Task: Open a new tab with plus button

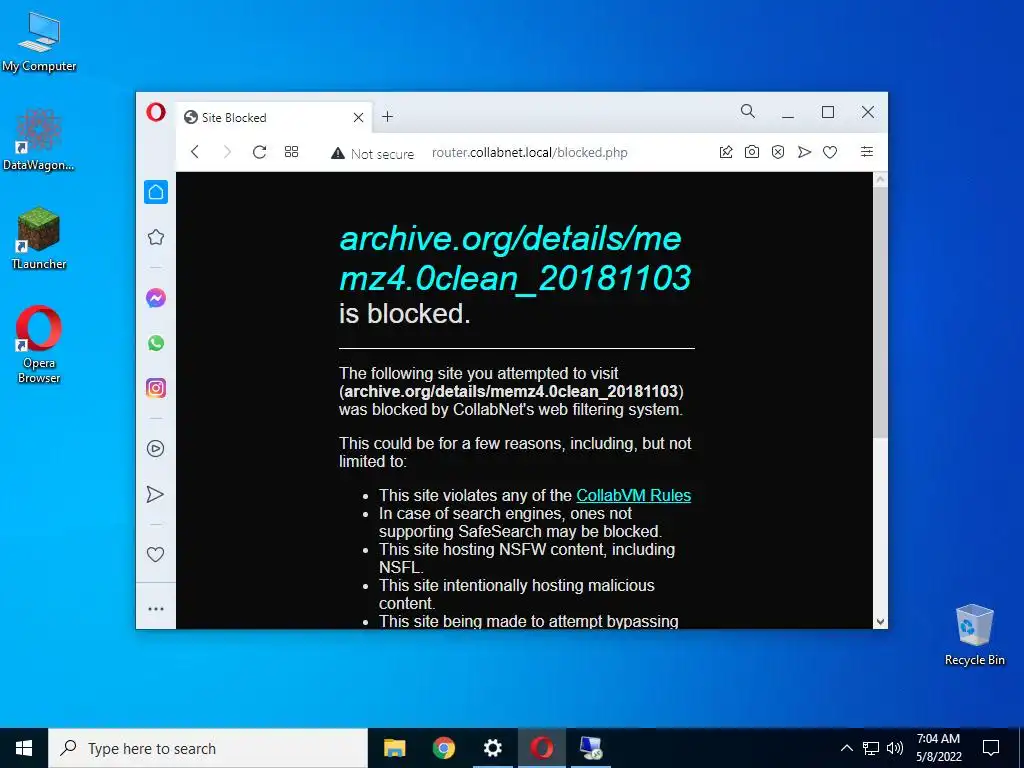Action: [387, 116]
